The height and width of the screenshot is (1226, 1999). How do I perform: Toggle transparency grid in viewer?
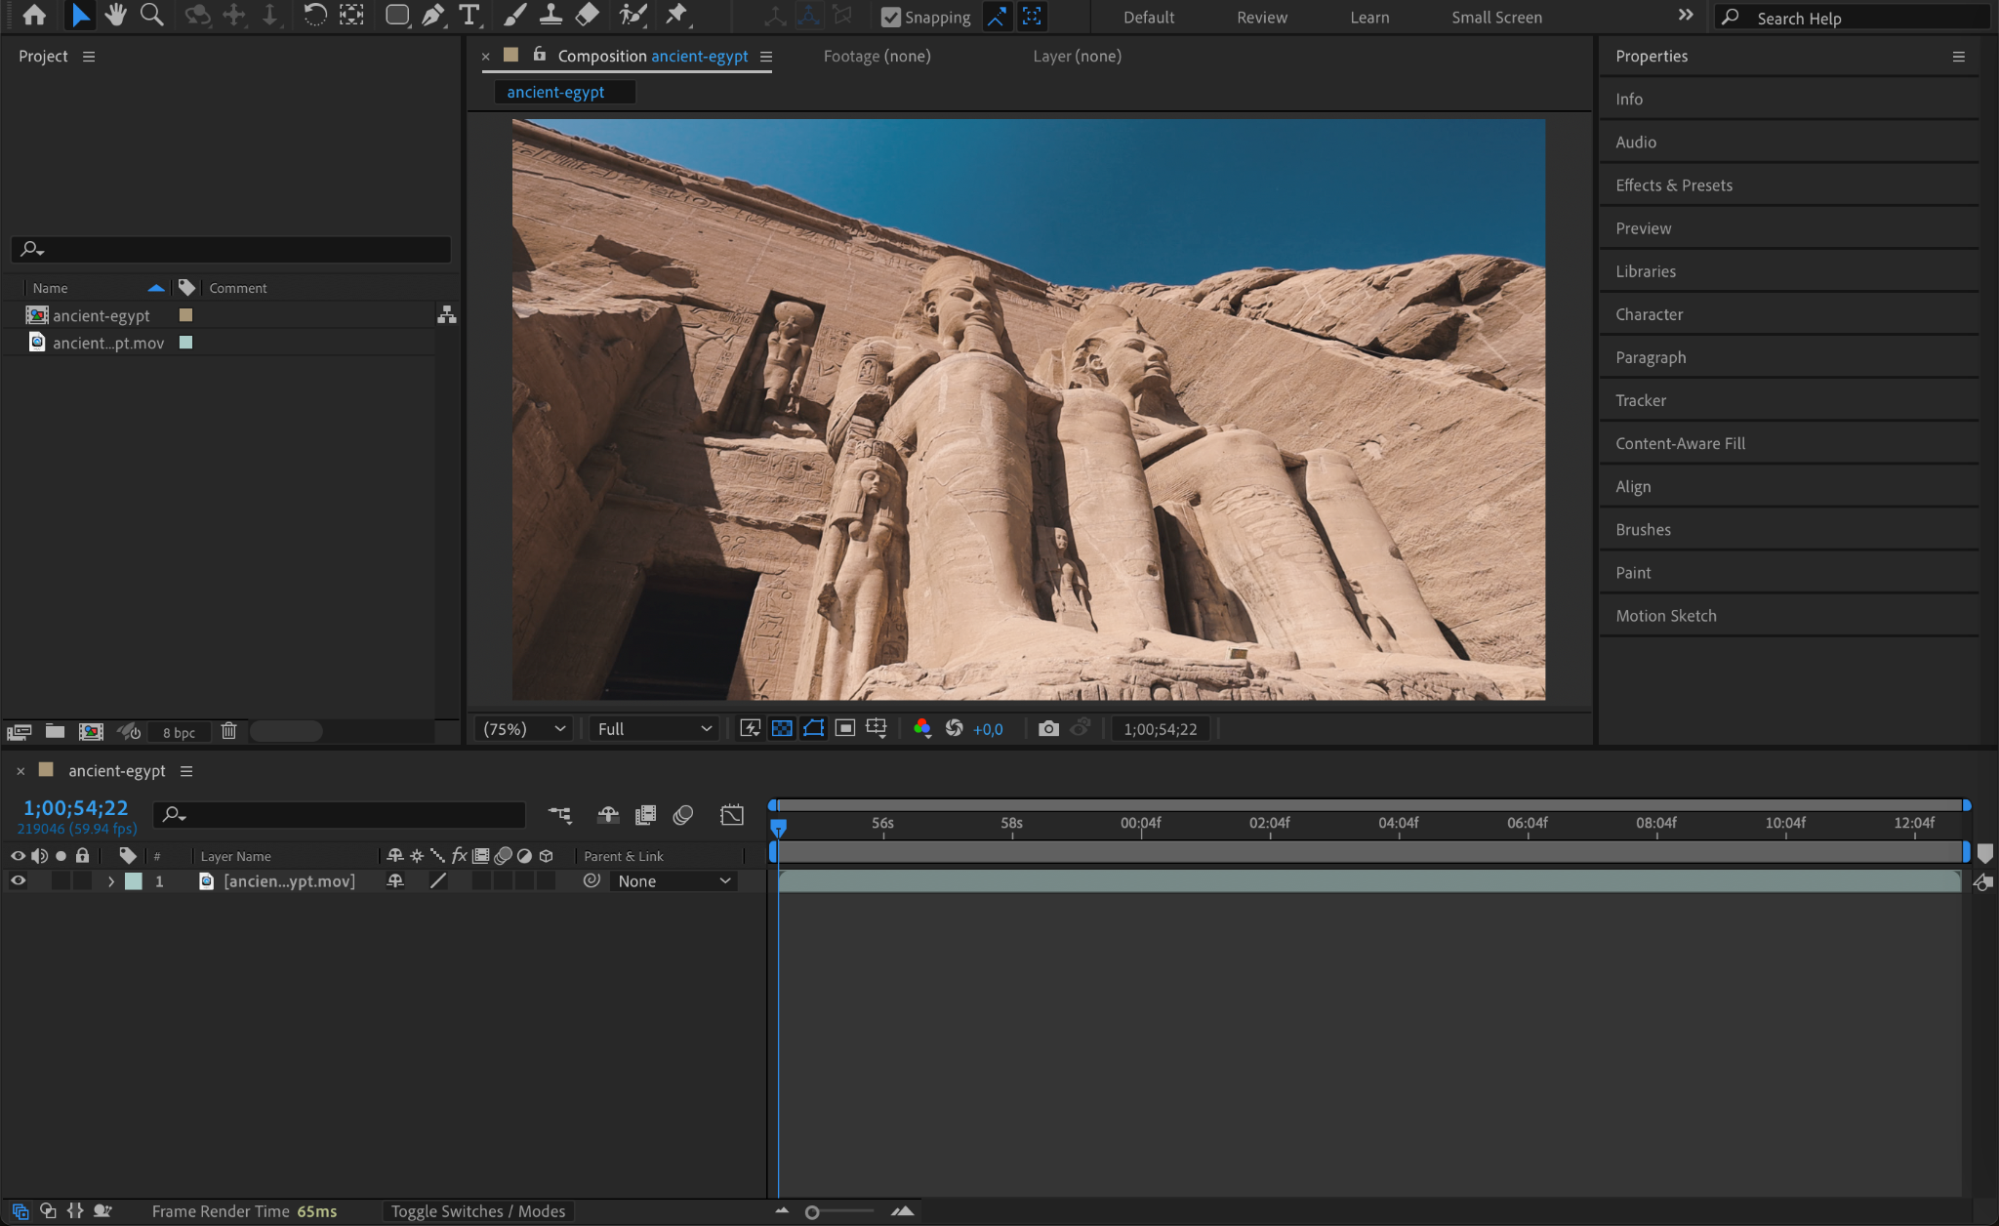point(782,729)
